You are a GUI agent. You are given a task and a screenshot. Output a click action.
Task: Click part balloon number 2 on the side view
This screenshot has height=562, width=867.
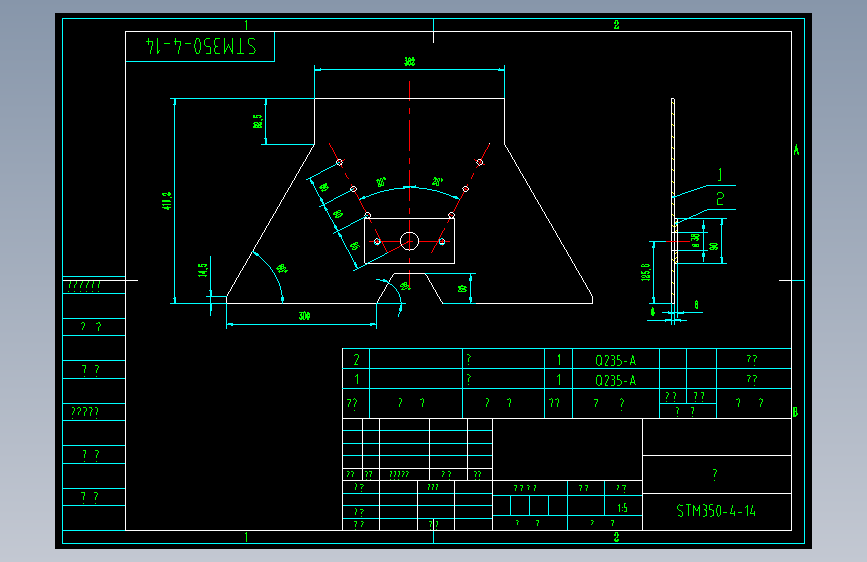tap(720, 199)
